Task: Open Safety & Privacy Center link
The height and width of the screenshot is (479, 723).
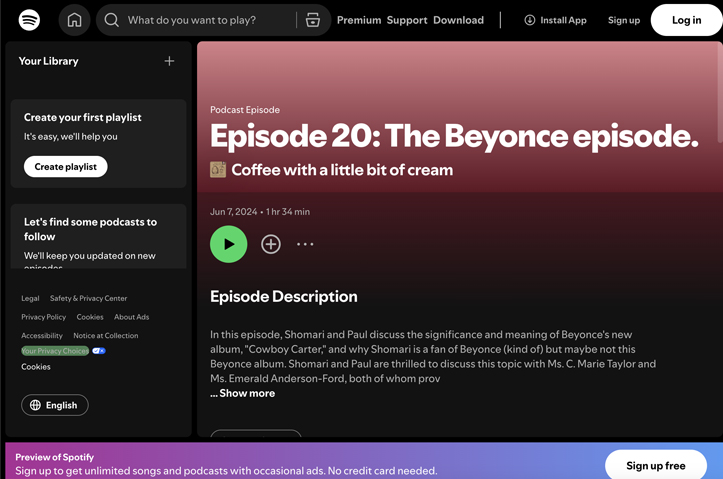Action: pos(89,298)
